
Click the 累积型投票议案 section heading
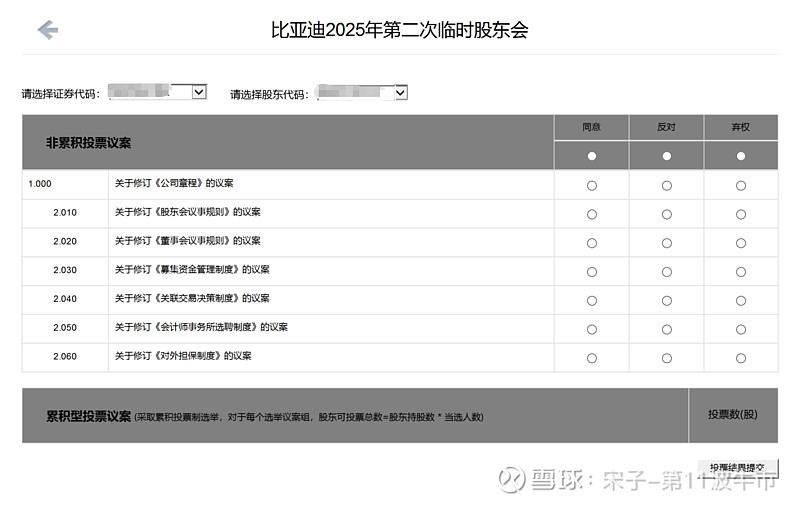point(89,417)
